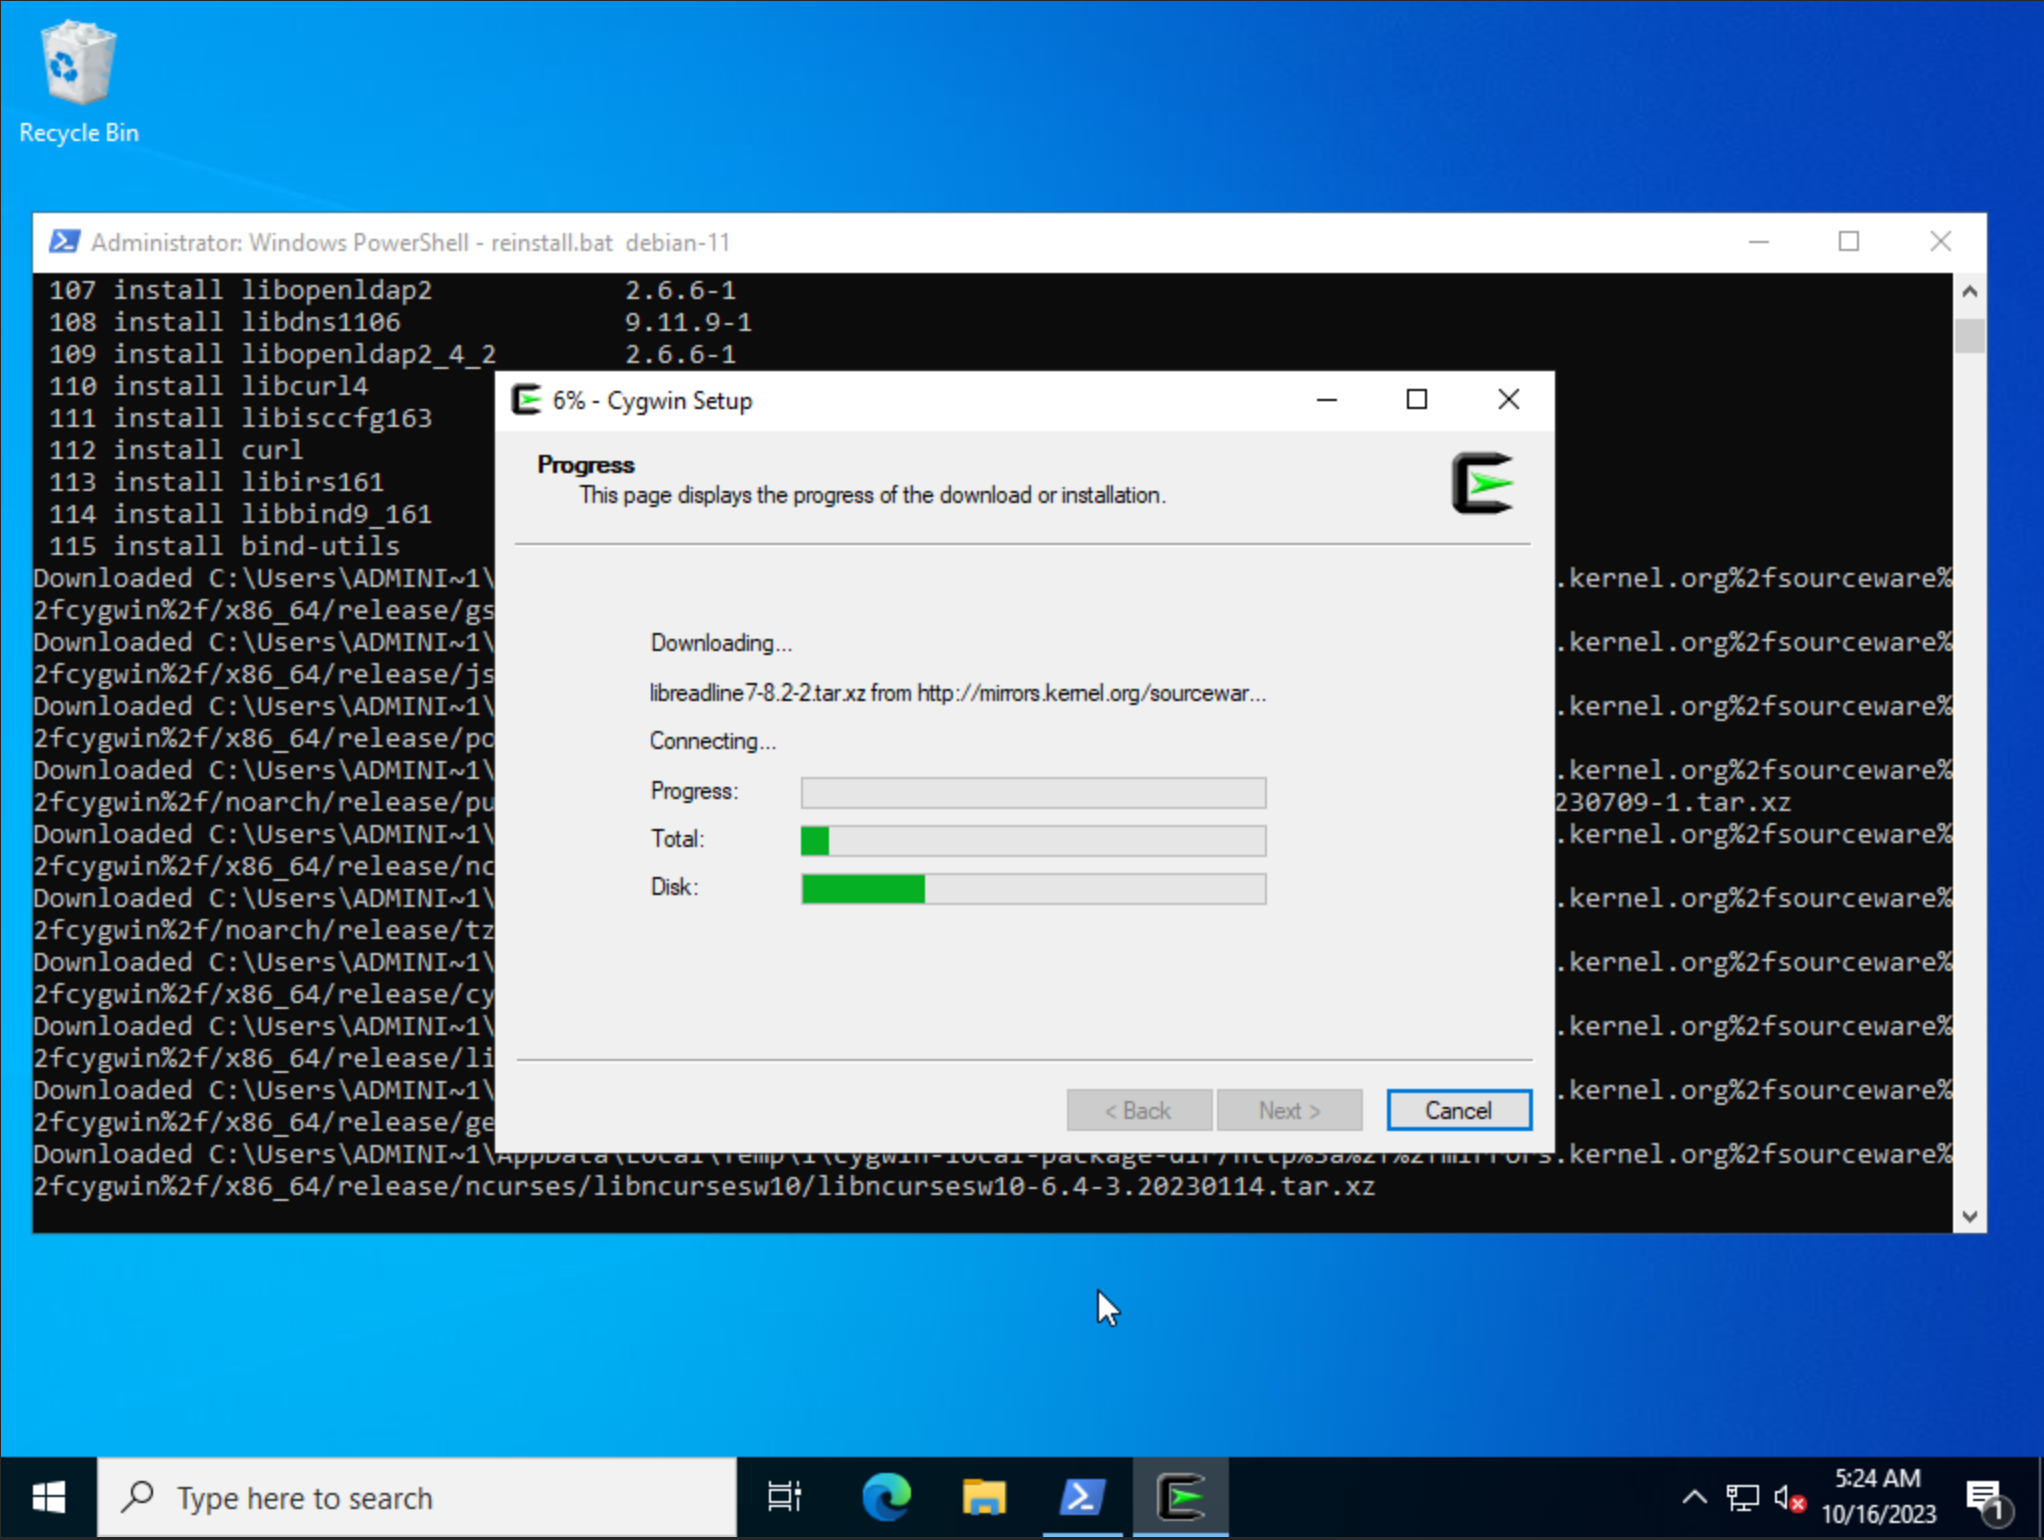Open the Action Center notifications icon
Screen dimensions: 2044x1540
click(1986, 1497)
